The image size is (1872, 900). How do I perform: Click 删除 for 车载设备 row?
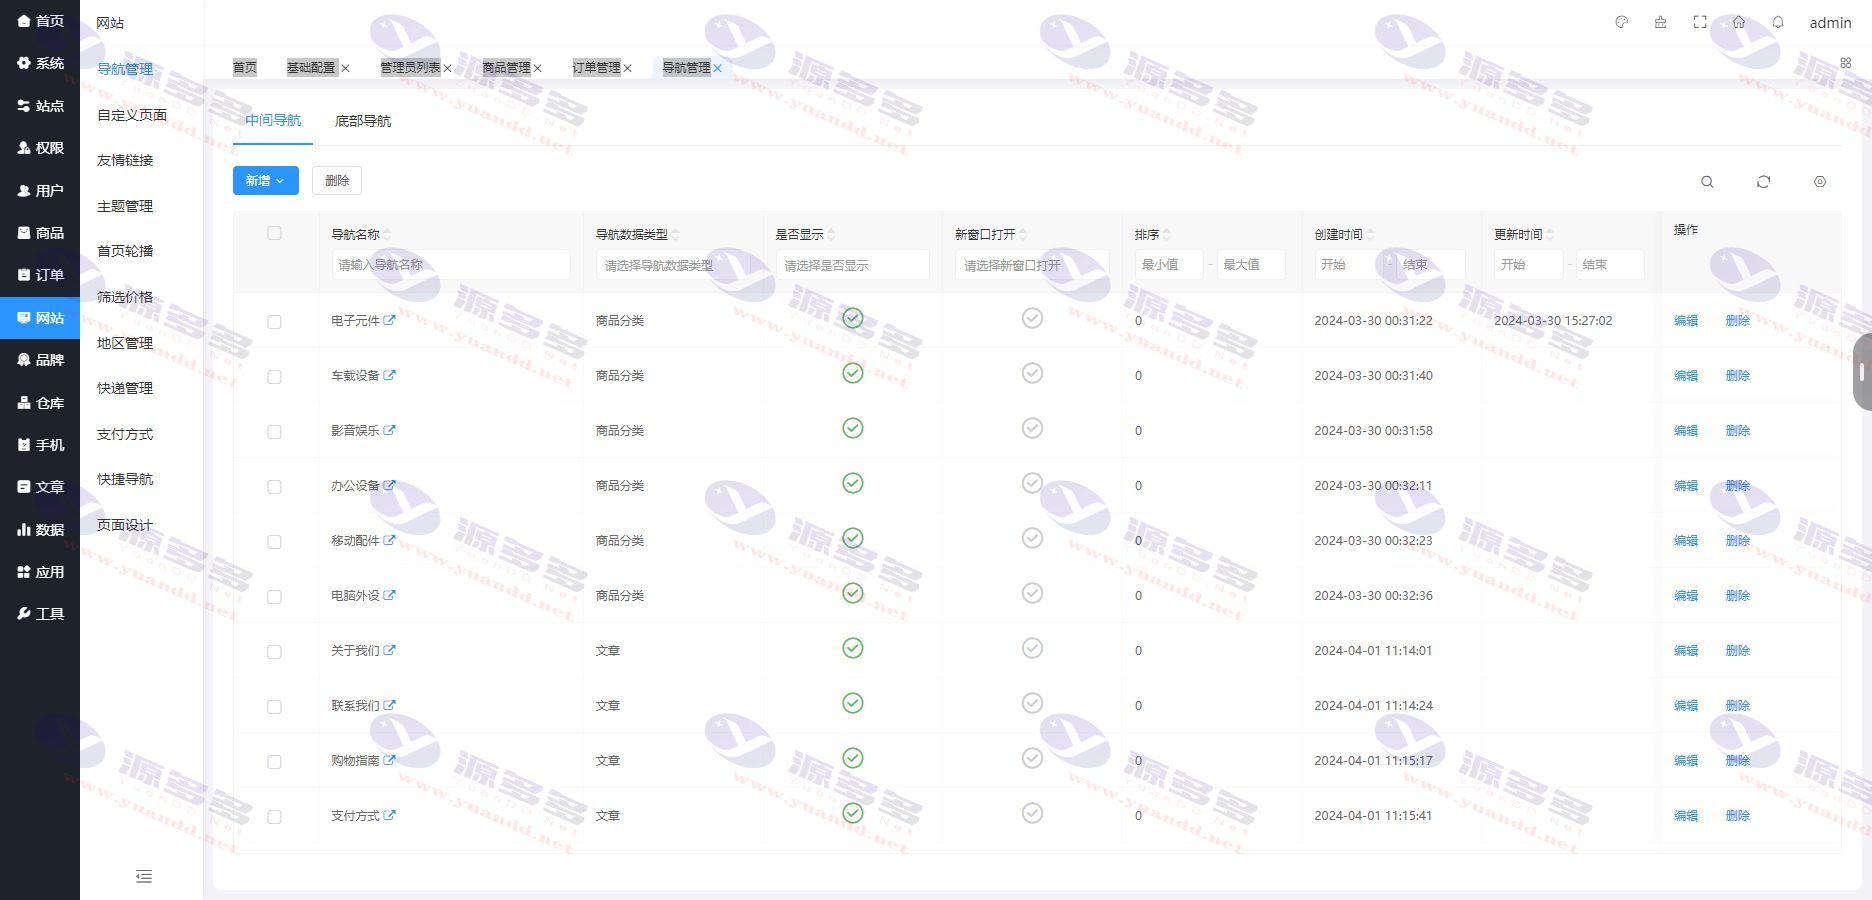click(1738, 376)
